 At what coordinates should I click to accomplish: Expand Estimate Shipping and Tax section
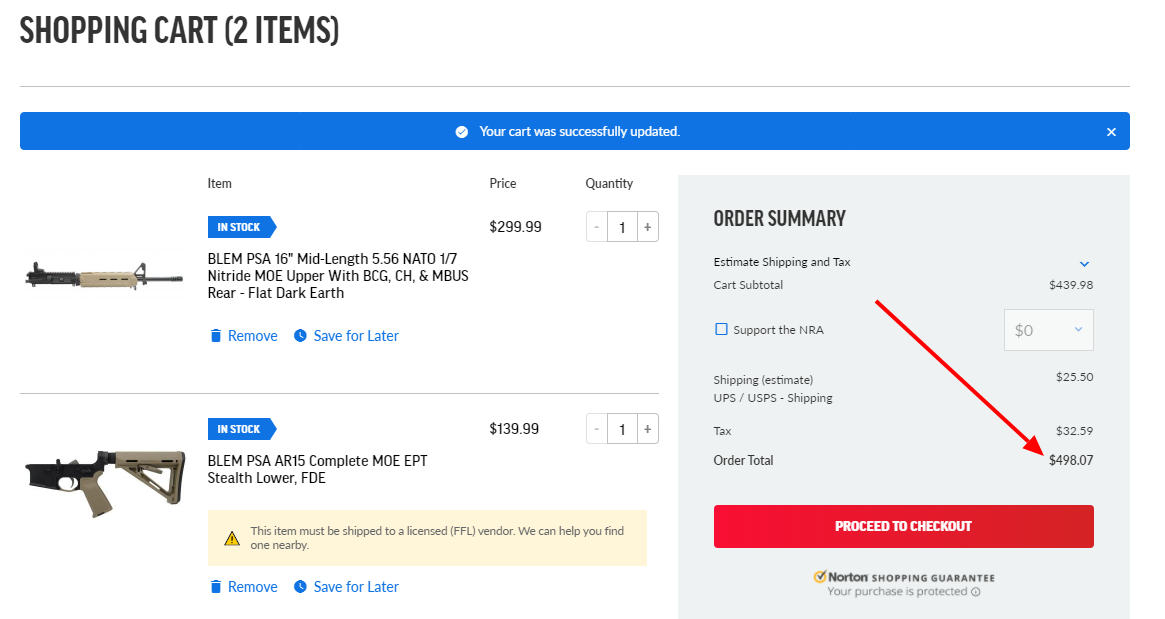[x=1084, y=263]
